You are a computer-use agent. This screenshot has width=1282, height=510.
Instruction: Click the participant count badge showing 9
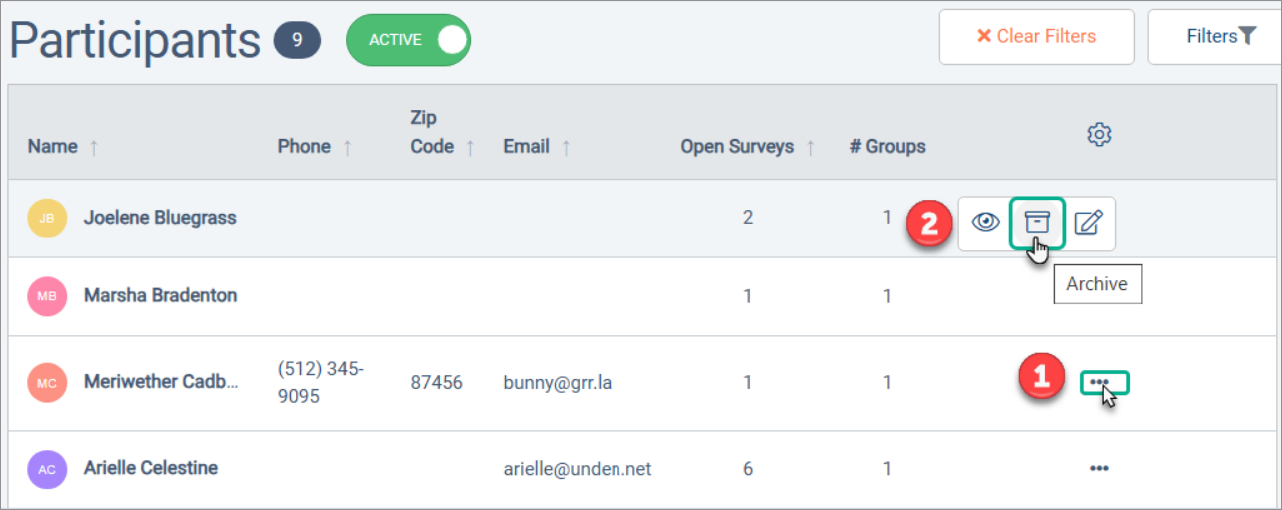pos(297,41)
